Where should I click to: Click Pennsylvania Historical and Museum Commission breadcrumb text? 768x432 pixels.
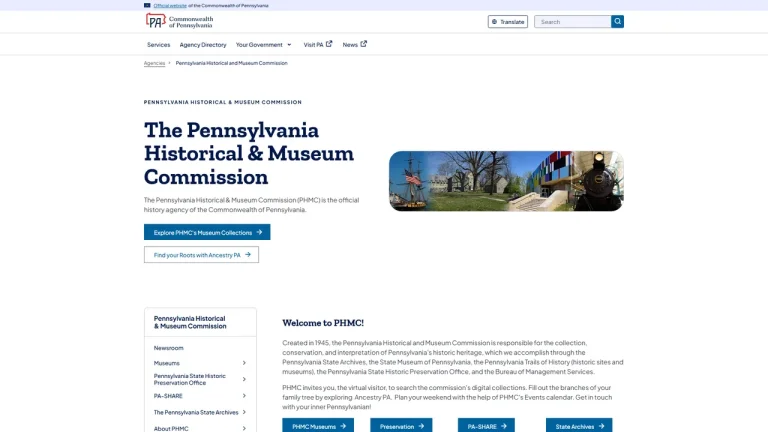(x=232, y=63)
